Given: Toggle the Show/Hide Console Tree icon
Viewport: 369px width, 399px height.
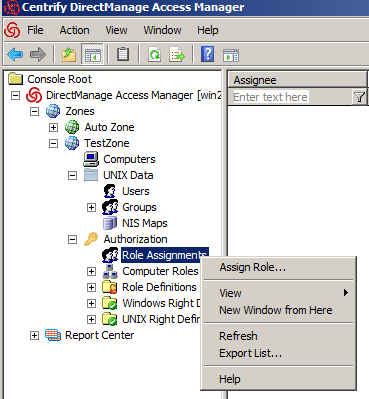Looking at the screenshot, I should (x=92, y=54).
